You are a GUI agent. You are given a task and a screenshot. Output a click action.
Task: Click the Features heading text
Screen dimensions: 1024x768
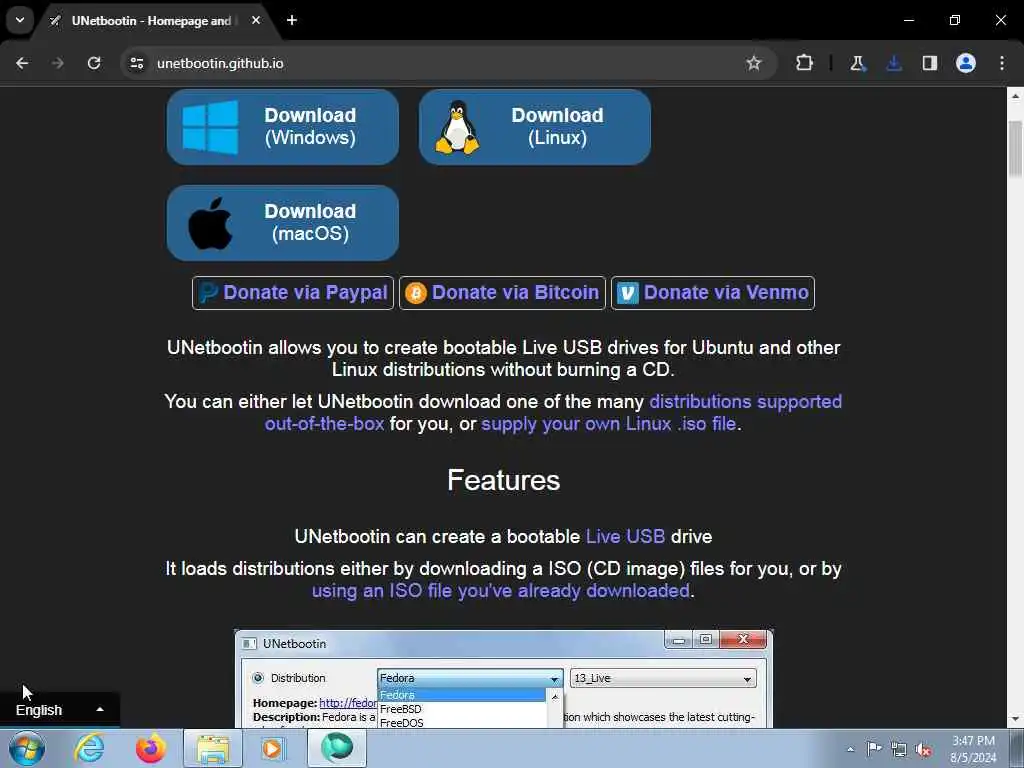[x=504, y=480]
